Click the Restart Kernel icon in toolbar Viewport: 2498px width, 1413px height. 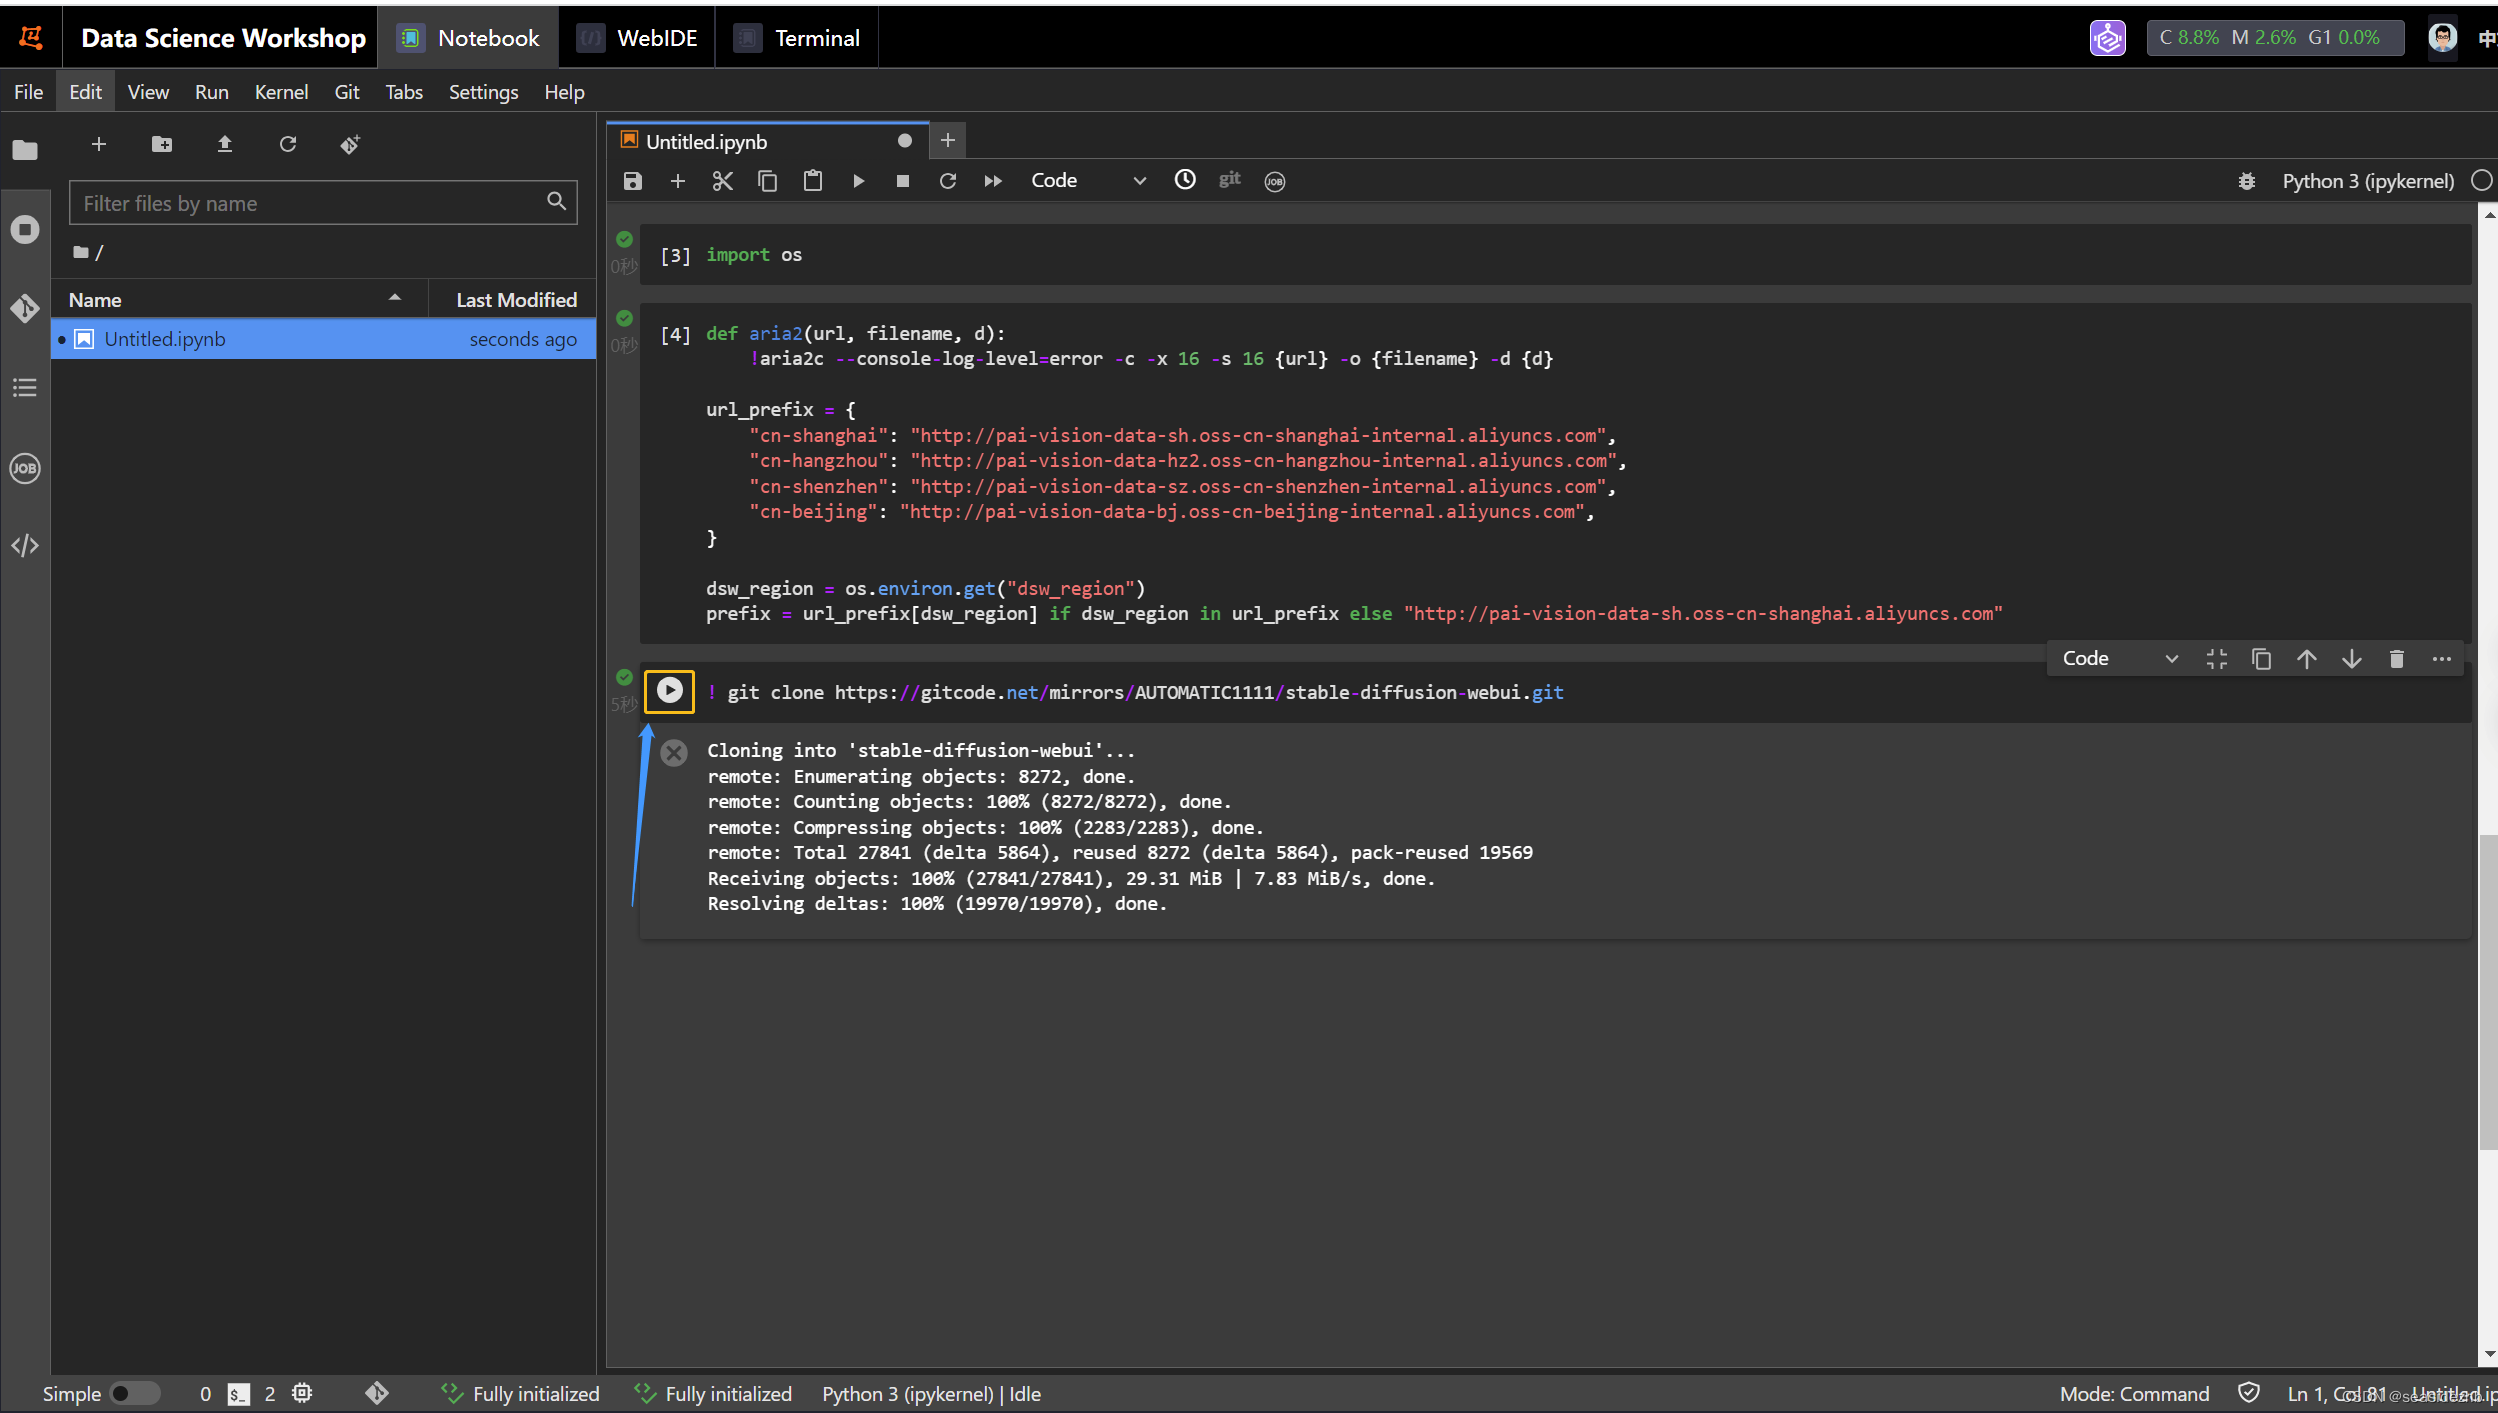point(949,180)
